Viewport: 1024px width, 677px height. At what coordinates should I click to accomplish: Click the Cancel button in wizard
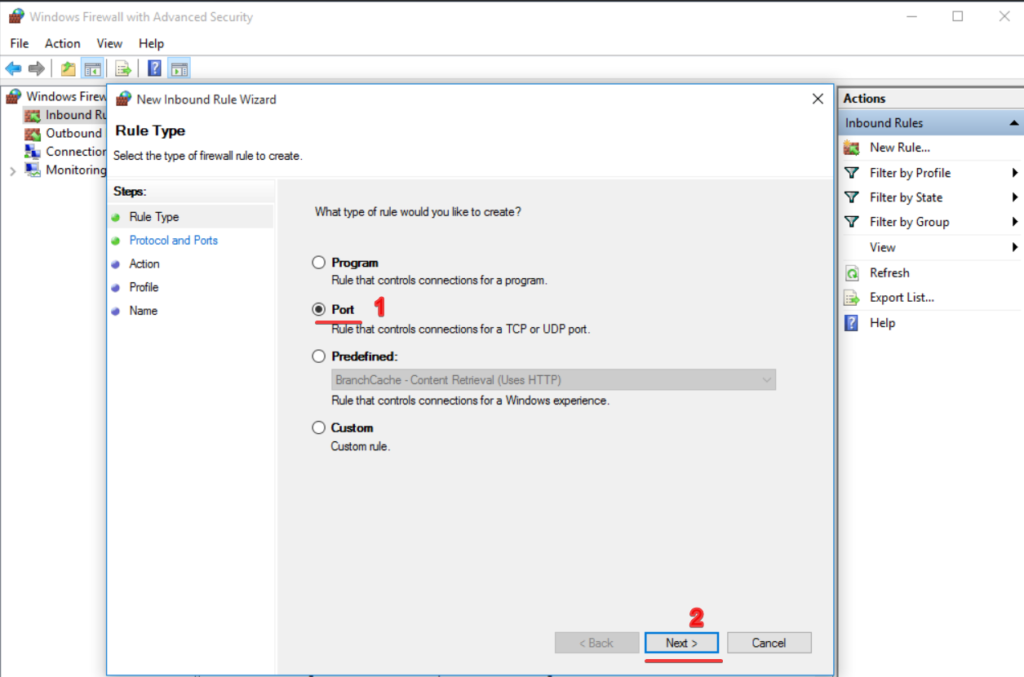click(769, 643)
